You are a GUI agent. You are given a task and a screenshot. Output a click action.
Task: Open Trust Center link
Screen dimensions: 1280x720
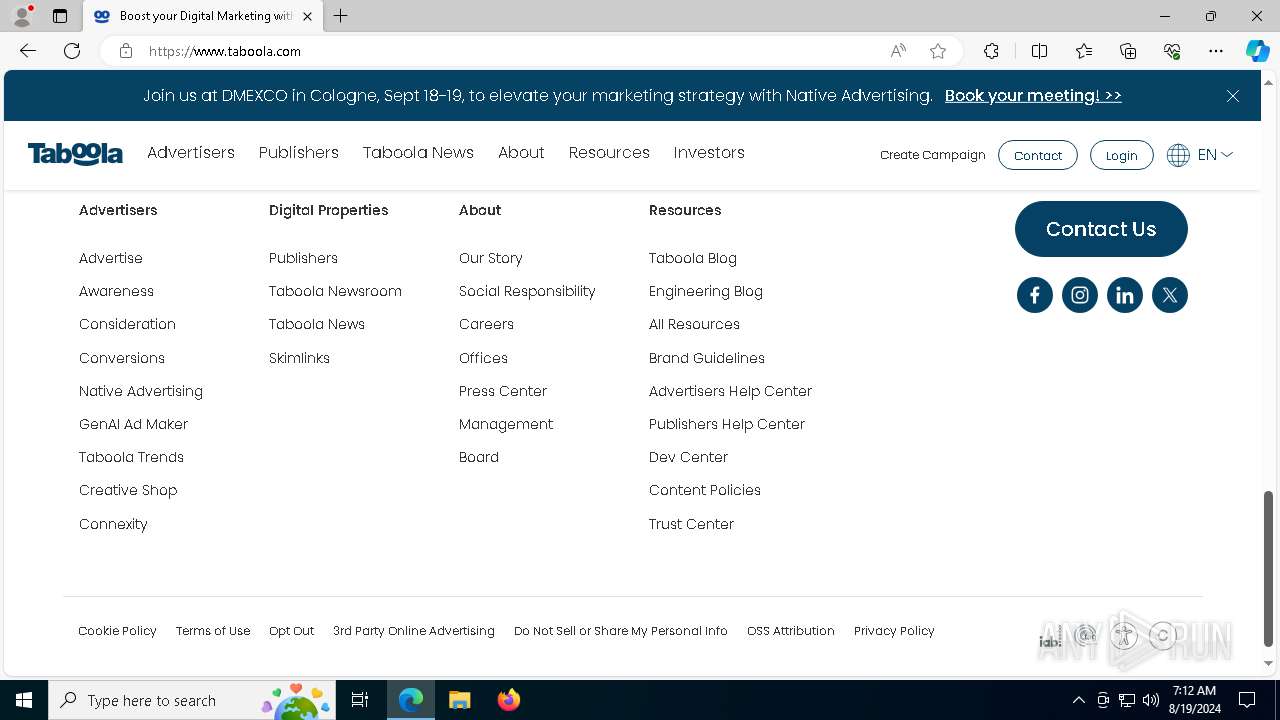(x=691, y=524)
